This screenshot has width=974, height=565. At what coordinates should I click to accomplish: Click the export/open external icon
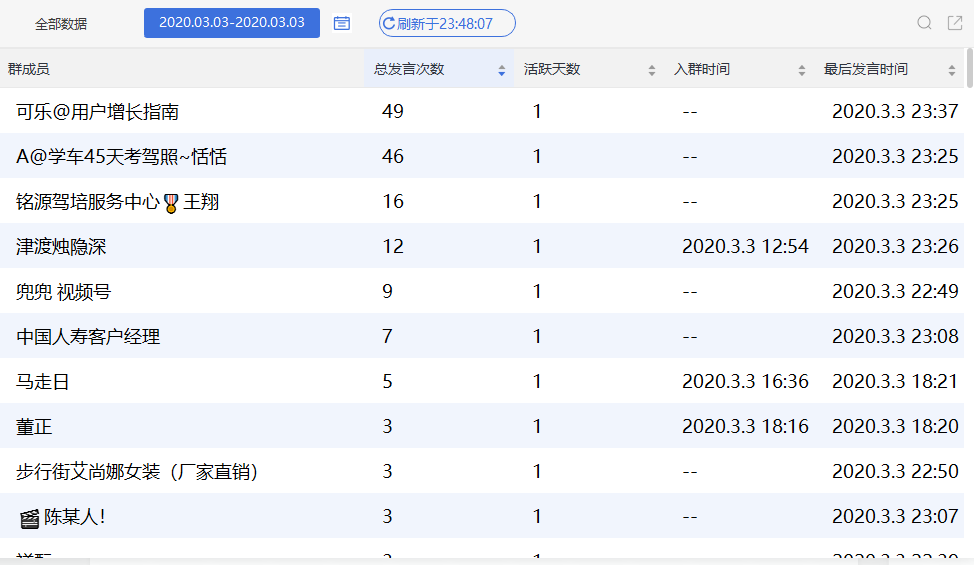click(x=955, y=23)
